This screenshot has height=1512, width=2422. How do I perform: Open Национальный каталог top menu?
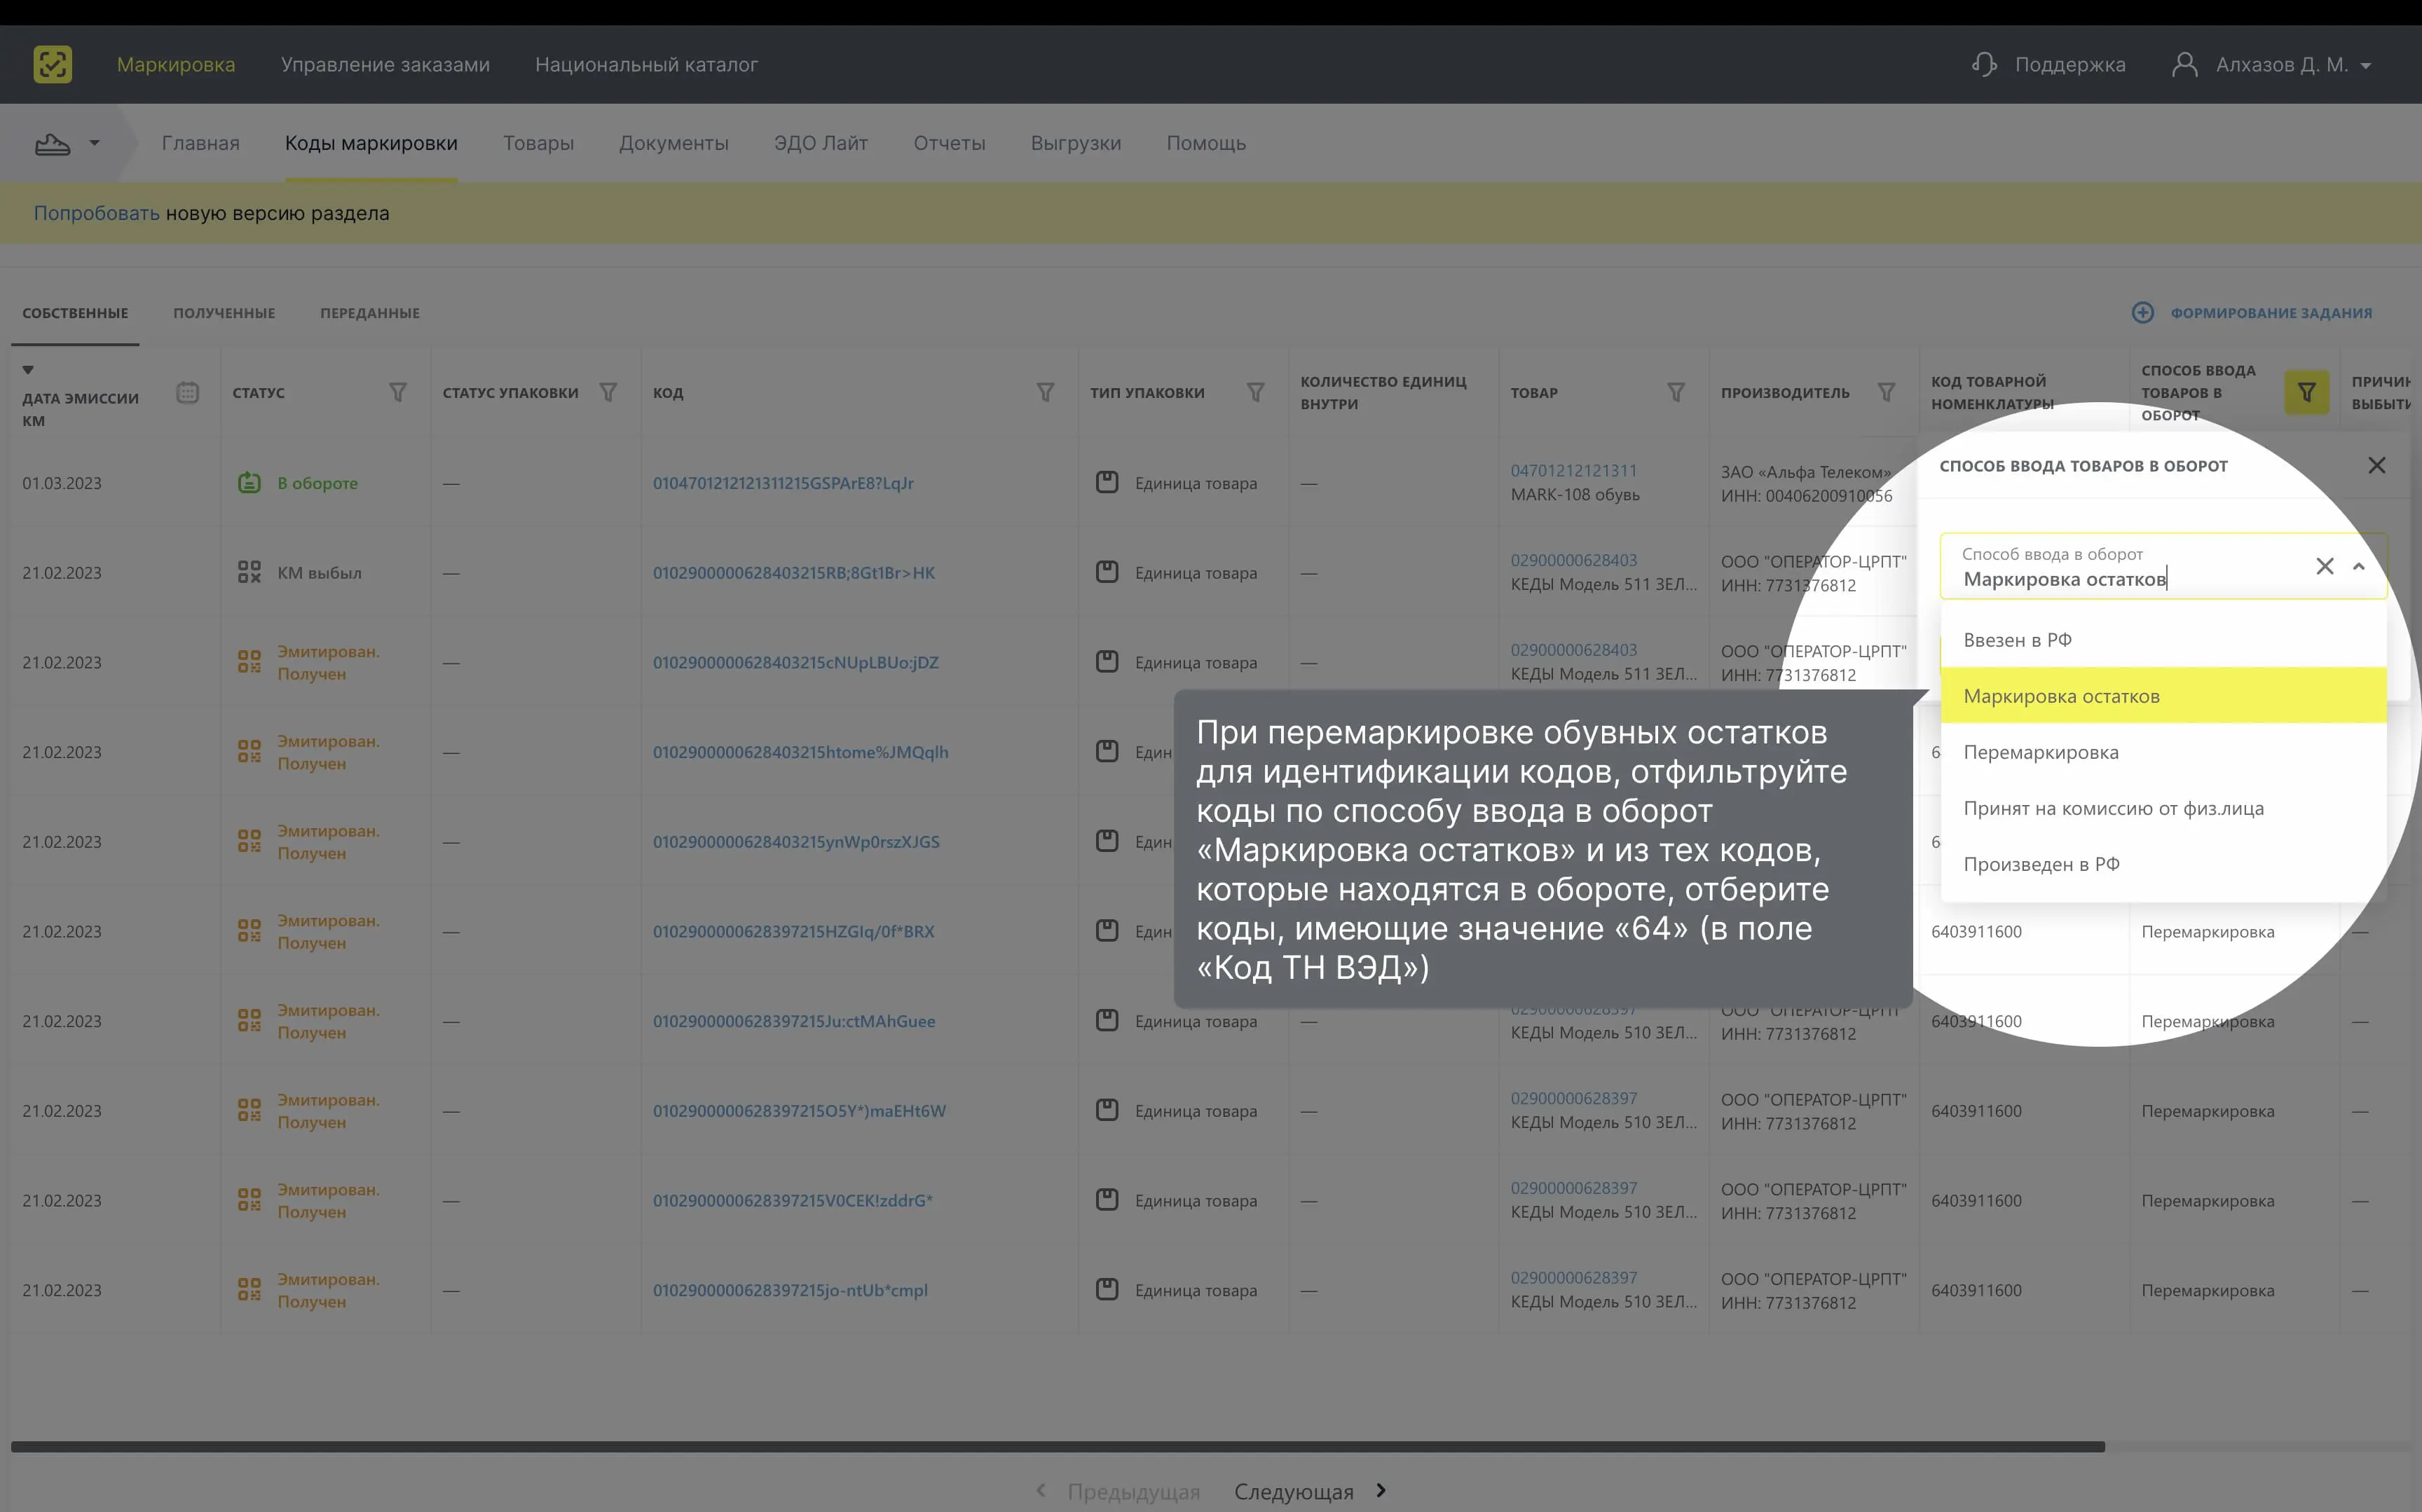pyautogui.click(x=646, y=64)
